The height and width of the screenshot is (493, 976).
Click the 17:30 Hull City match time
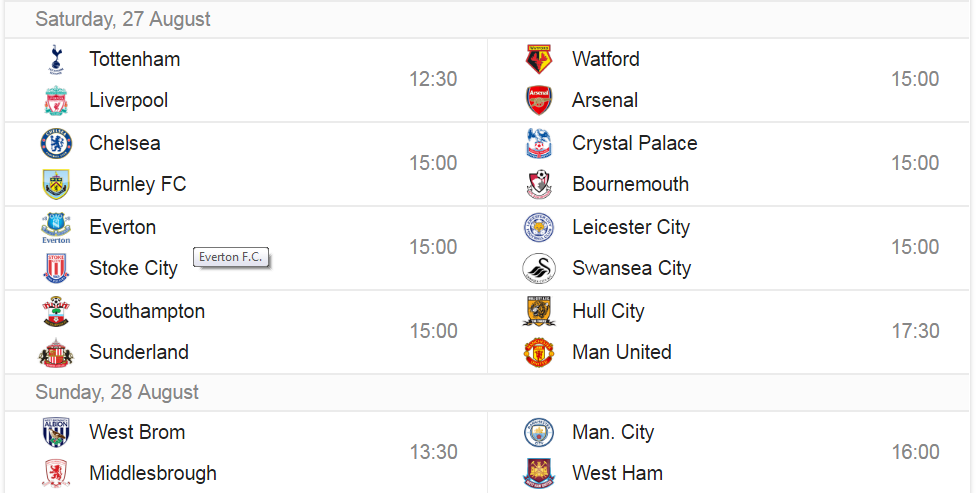[915, 331]
